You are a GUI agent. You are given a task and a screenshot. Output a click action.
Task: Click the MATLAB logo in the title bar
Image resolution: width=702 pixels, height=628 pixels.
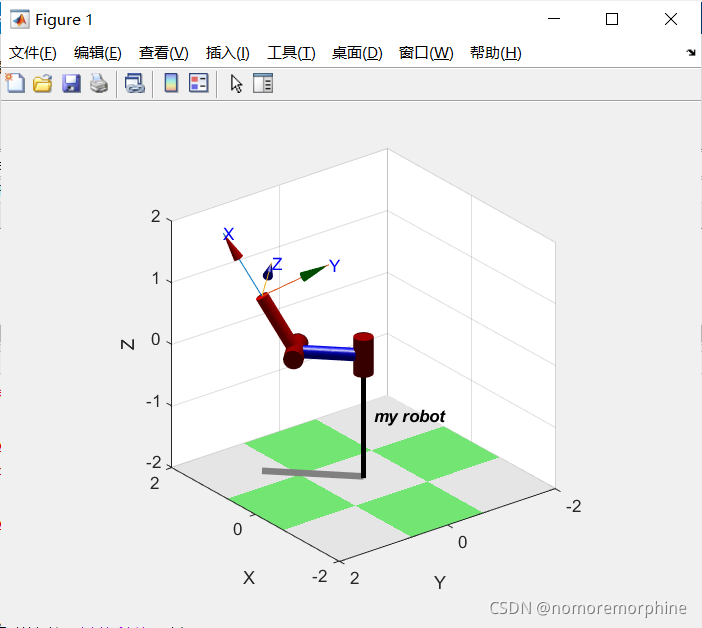coord(19,19)
